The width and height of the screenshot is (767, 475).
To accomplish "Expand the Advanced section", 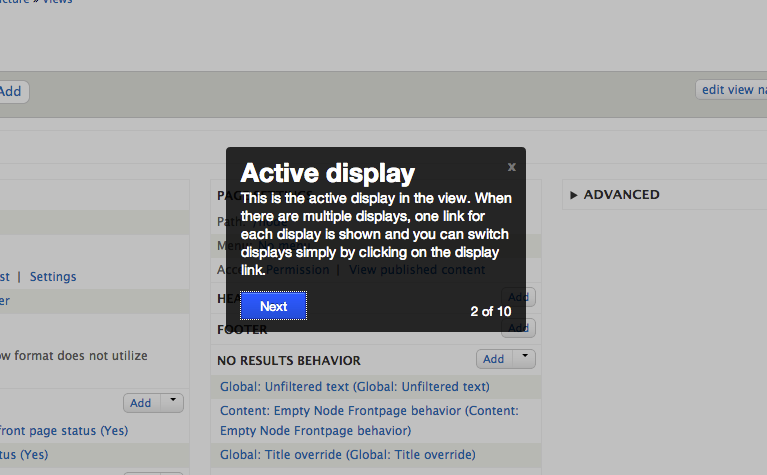I will 615,195.
